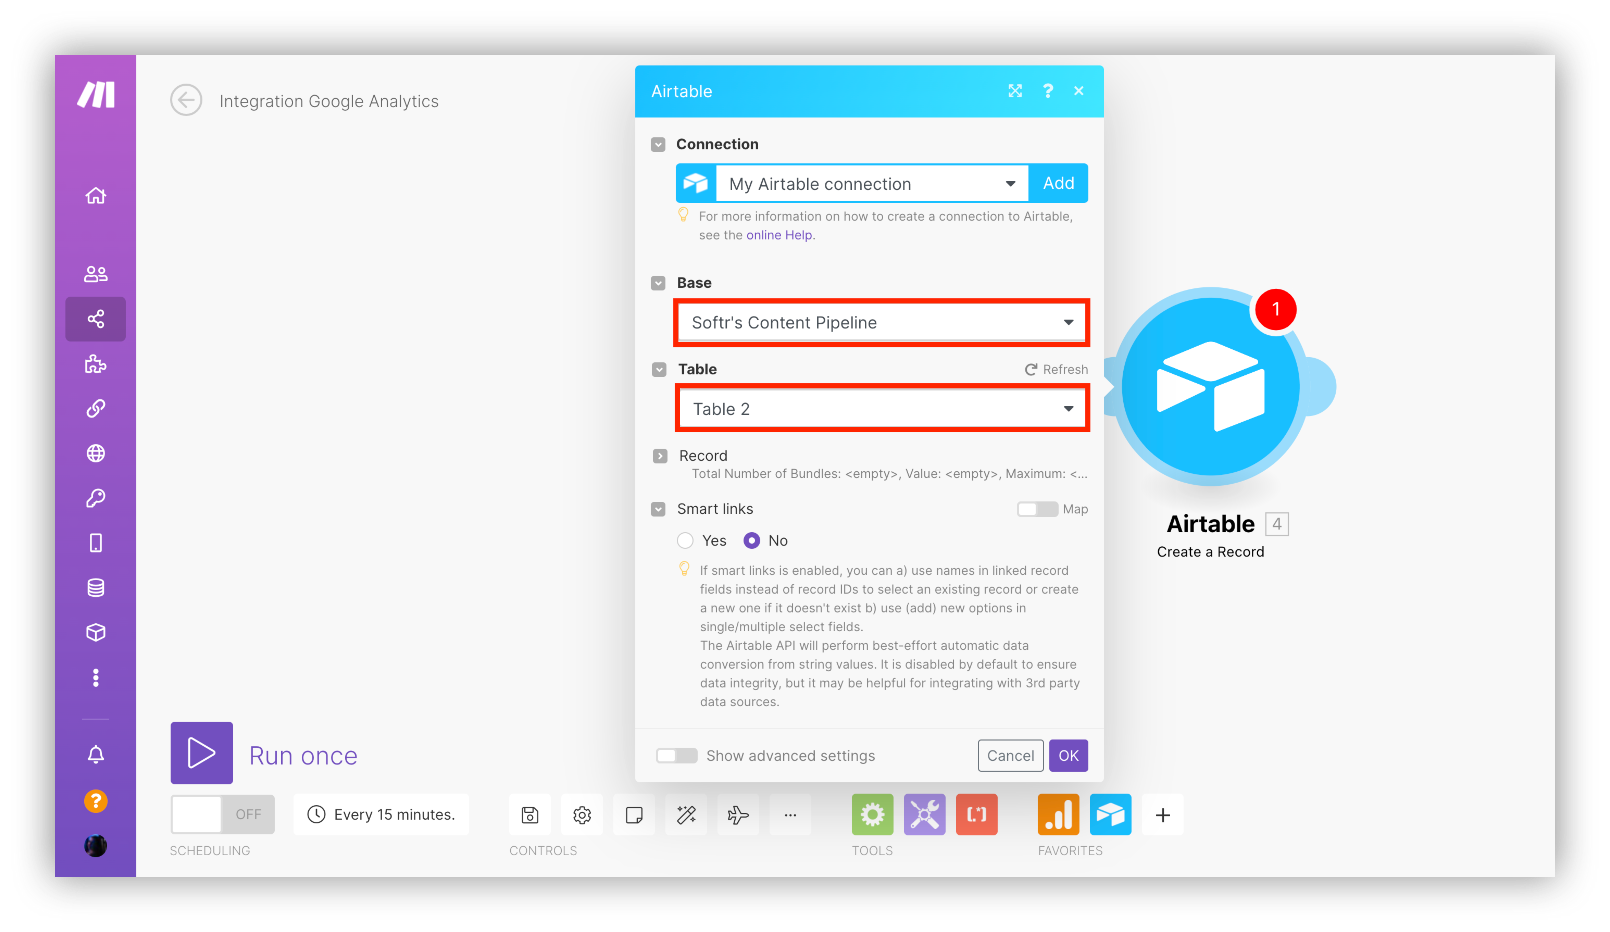The height and width of the screenshot is (932, 1610).
Task: Open Webhooks globe icon in sidebar
Action: point(96,453)
